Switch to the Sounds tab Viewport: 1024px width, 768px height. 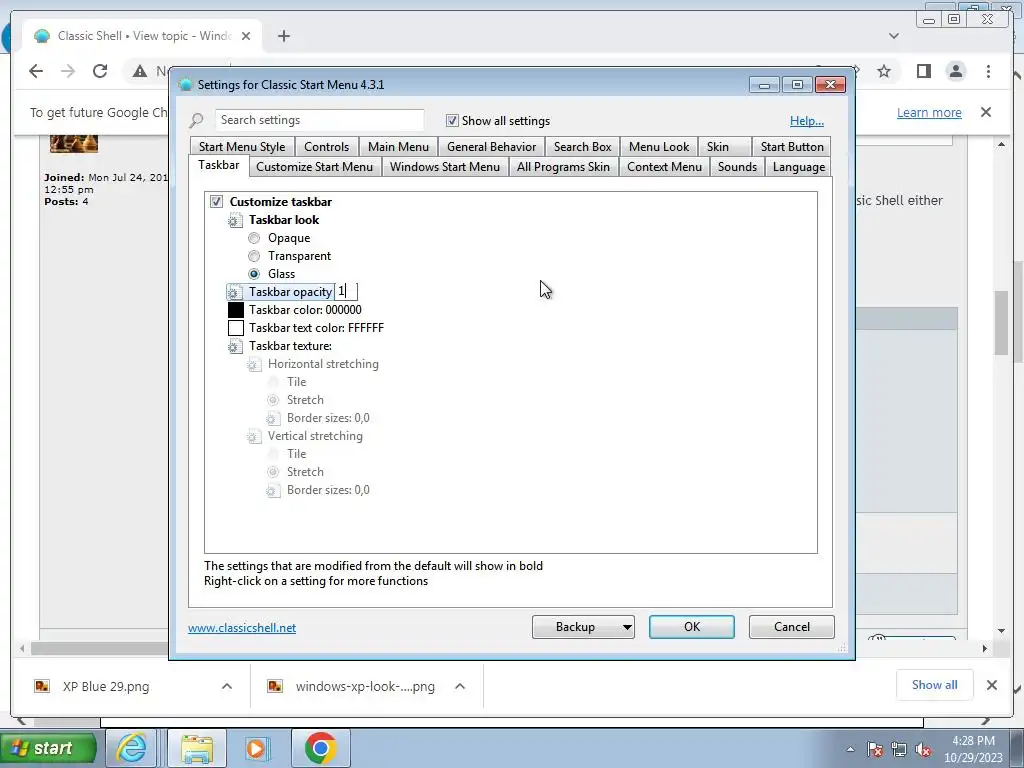737,167
